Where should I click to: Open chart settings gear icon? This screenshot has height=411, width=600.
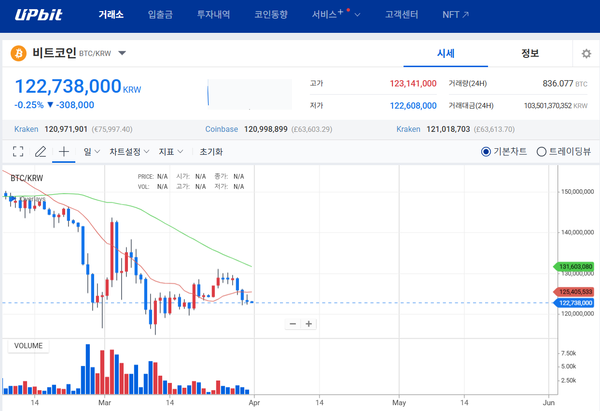586,54
